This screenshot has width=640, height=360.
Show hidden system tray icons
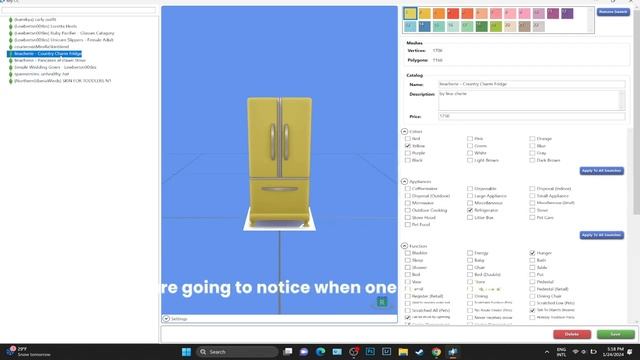point(547,352)
